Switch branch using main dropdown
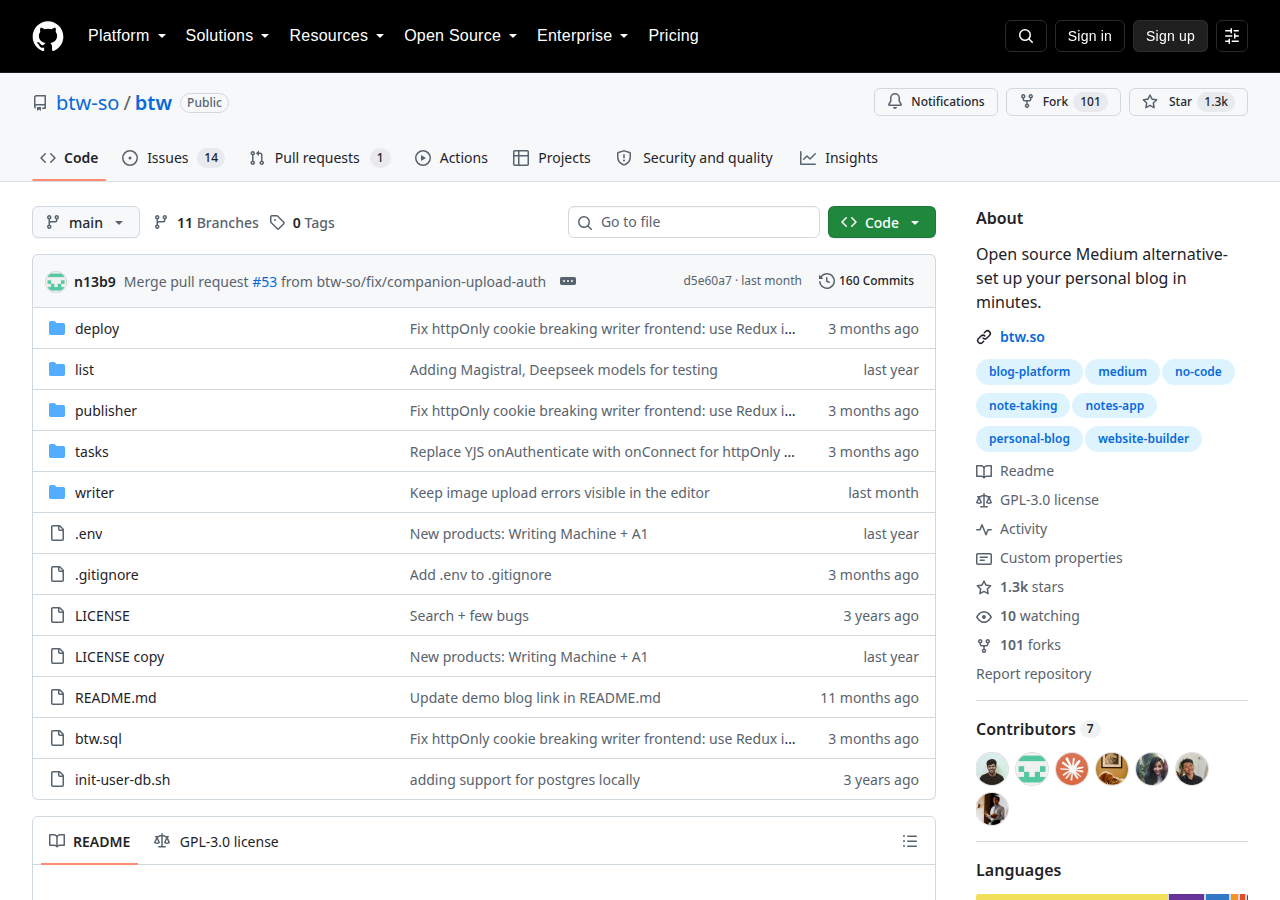The image size is (1280, 900). 86,222
